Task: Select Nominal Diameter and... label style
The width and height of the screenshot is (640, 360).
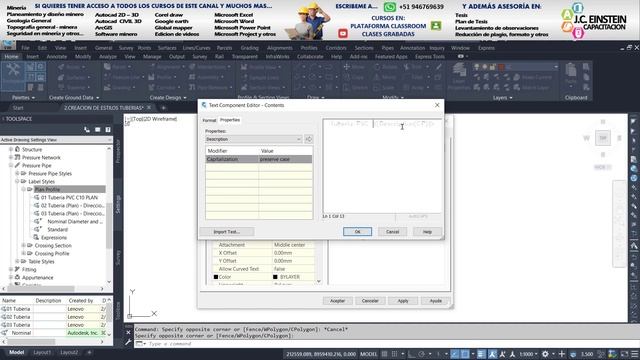Action: pos(75,222)
